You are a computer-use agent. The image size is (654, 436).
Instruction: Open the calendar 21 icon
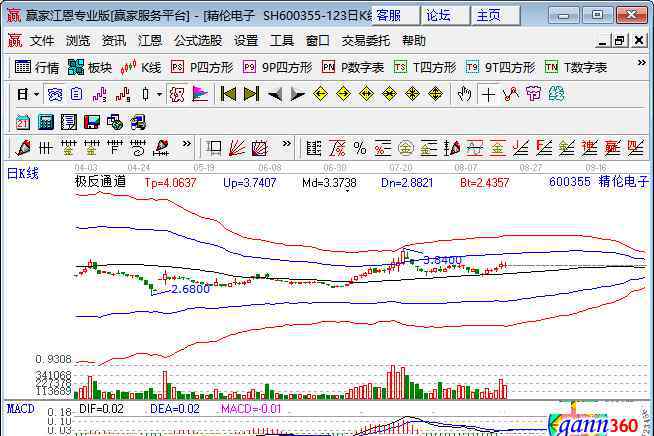pyautogui.click(x=23, y=122)
